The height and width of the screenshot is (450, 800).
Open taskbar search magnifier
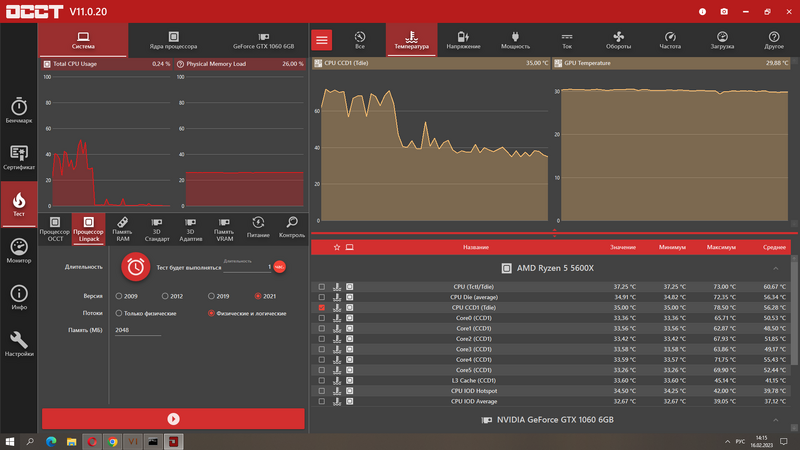pos(30,441)
